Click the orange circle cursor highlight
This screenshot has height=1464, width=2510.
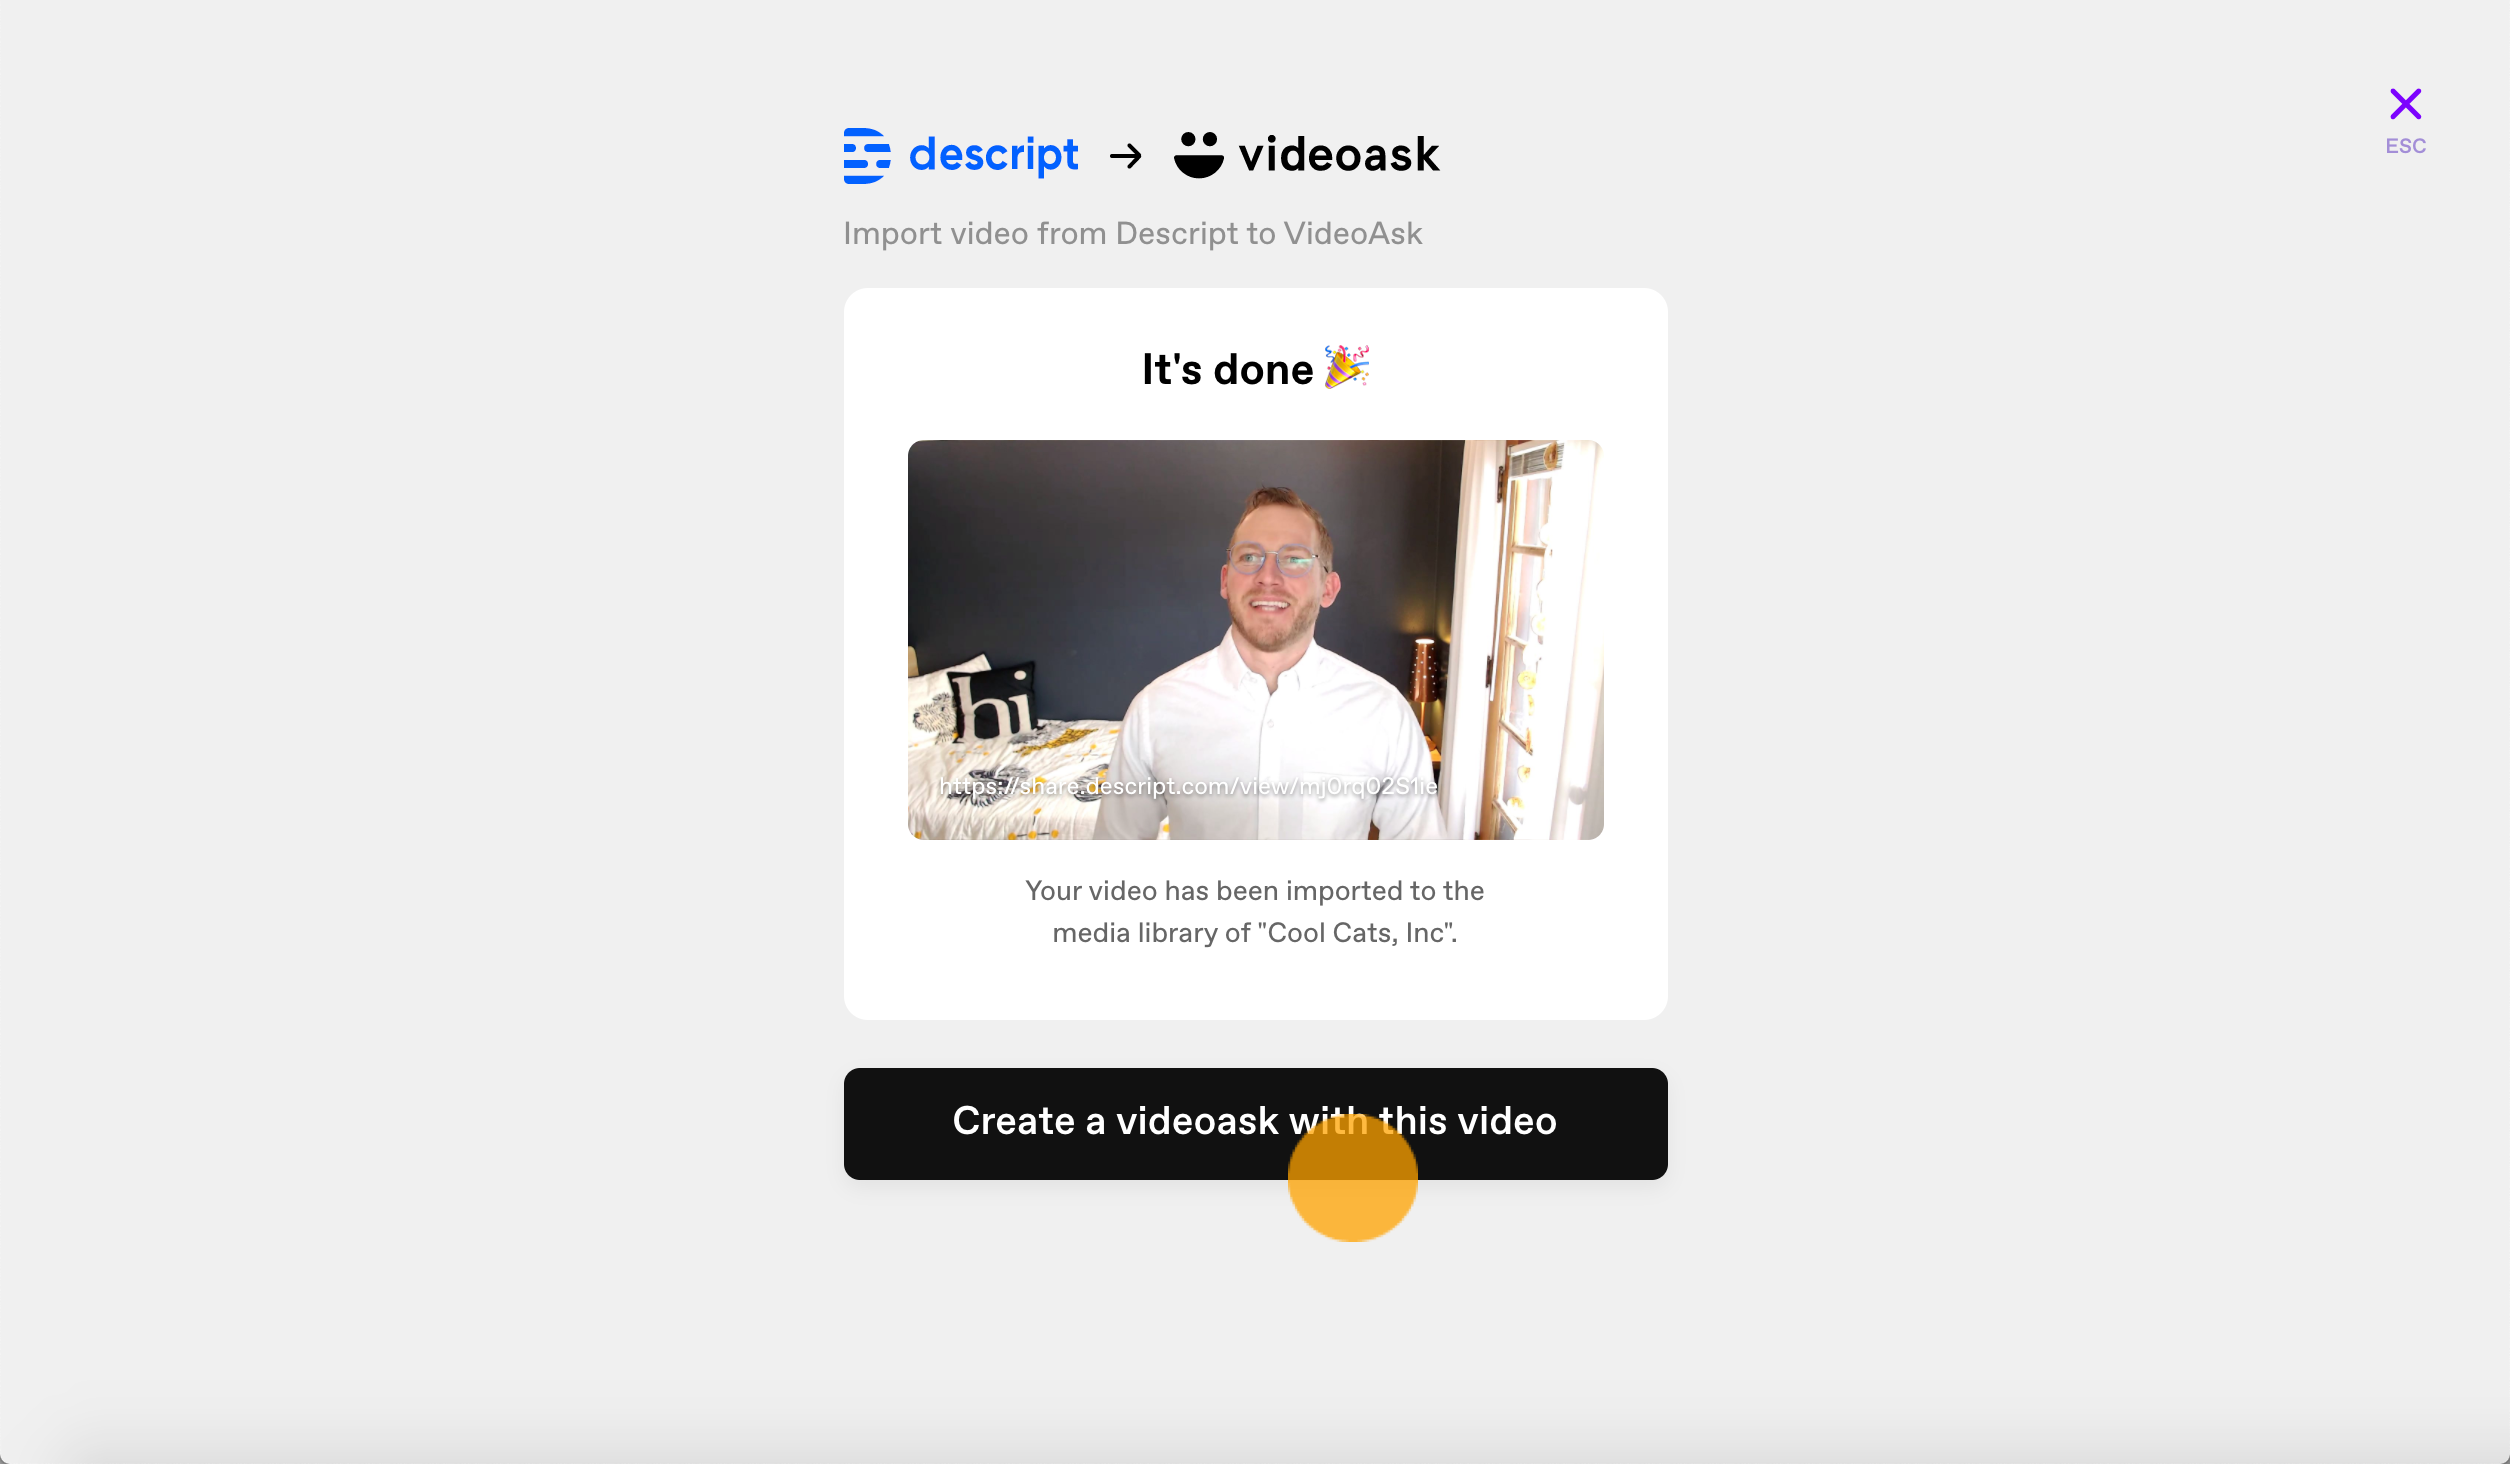pos(1352,1177)
